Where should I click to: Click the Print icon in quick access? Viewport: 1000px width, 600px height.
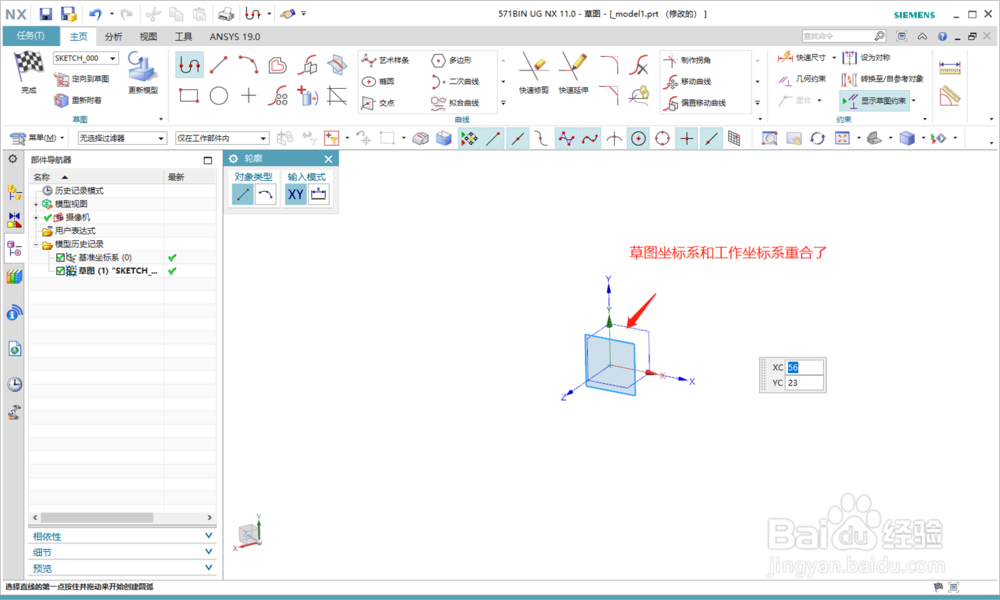[x=226, y=13]
